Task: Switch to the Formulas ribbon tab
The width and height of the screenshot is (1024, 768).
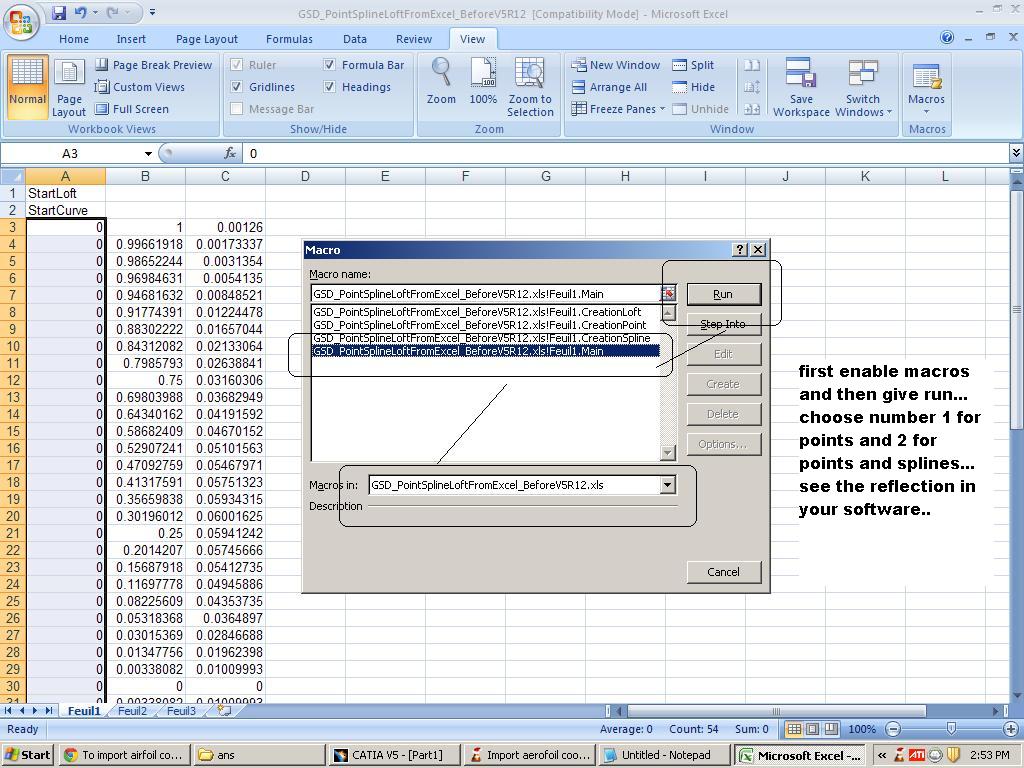Action: click(x=289, y=39)
